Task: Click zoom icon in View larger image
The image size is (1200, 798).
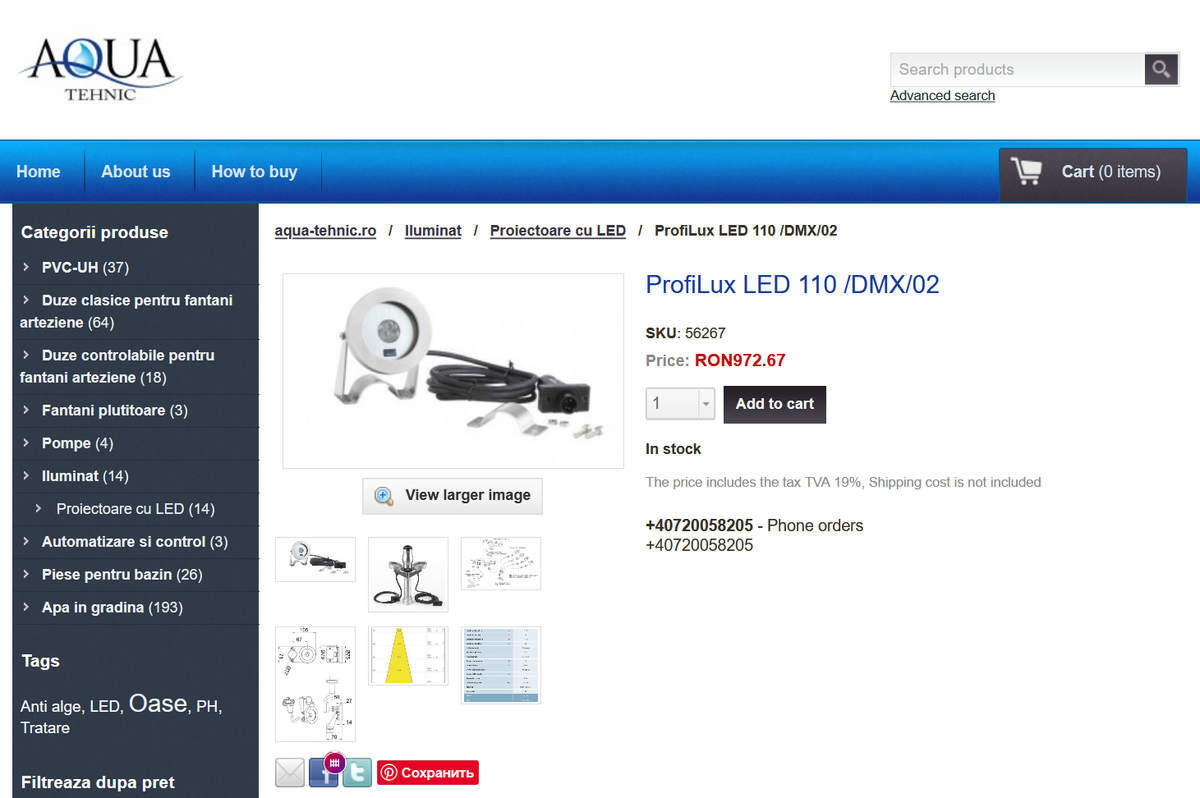Action: tap(383, 495)
